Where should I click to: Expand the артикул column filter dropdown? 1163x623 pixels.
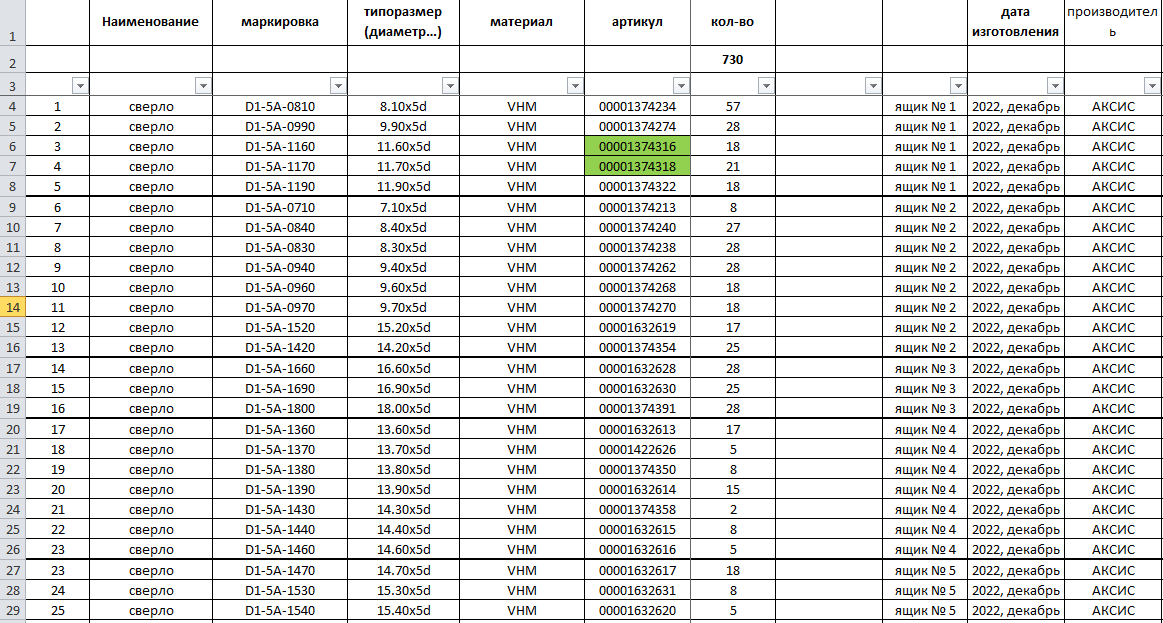click(681, 86)
